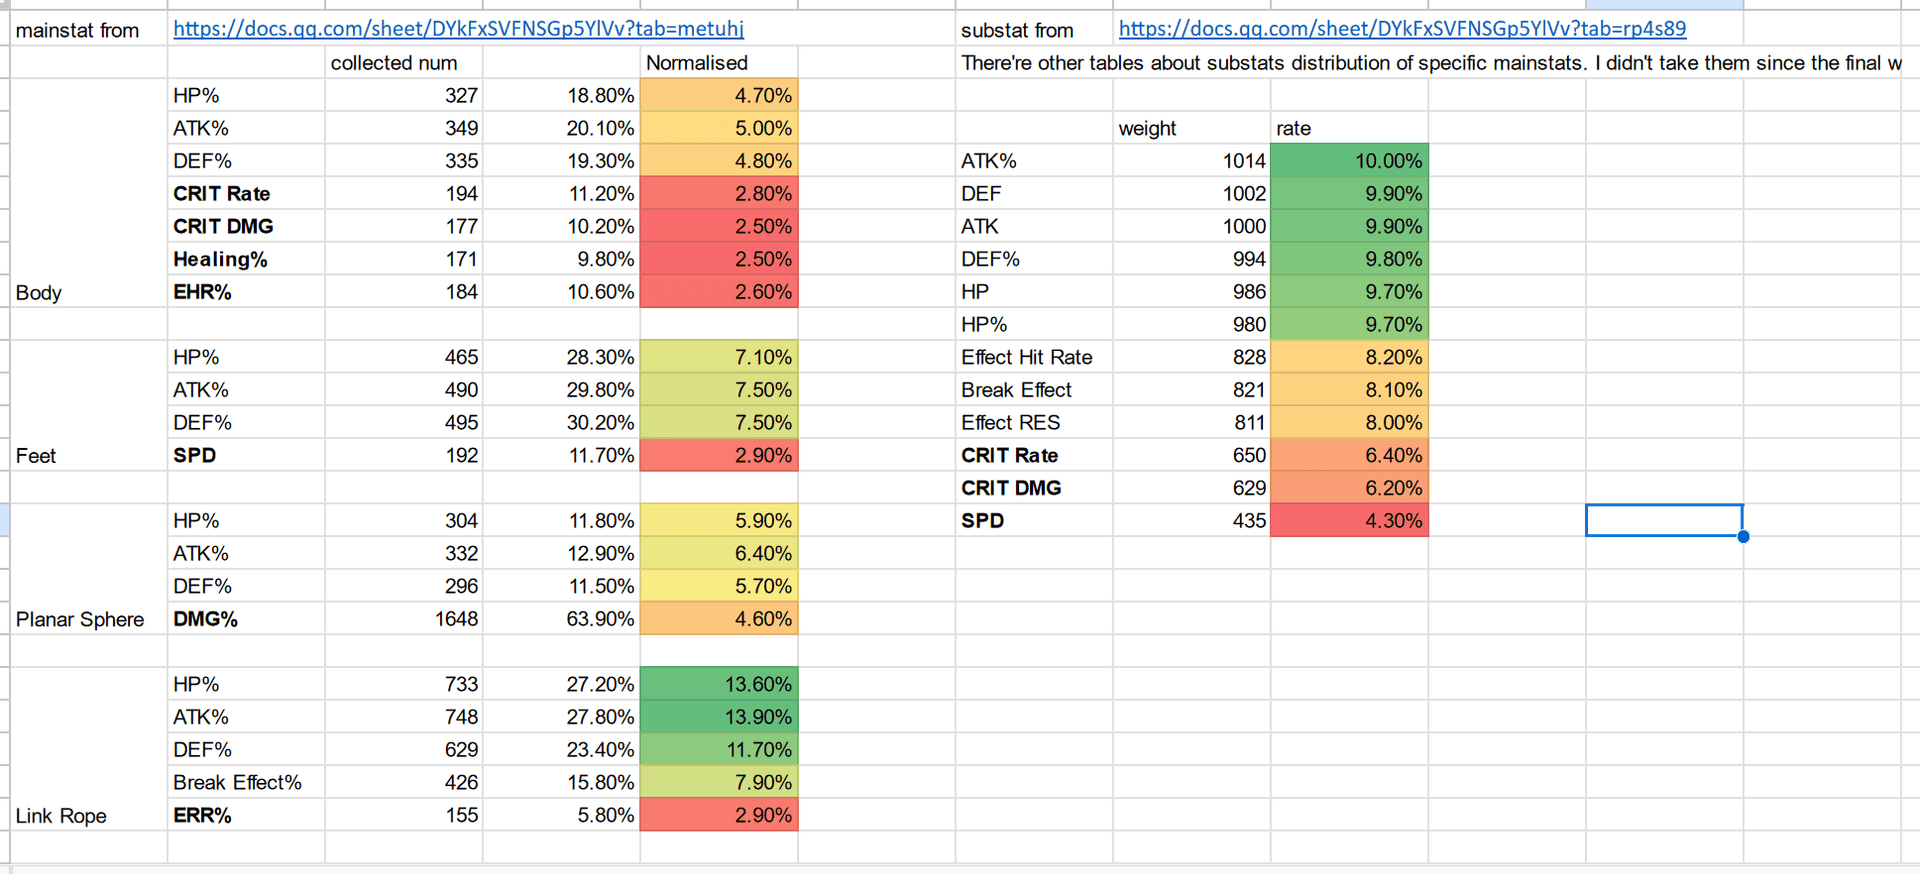Viewport: 1920px width, 874px height.
Task: Select the Link Rope label cell
Action: point(61,815)
